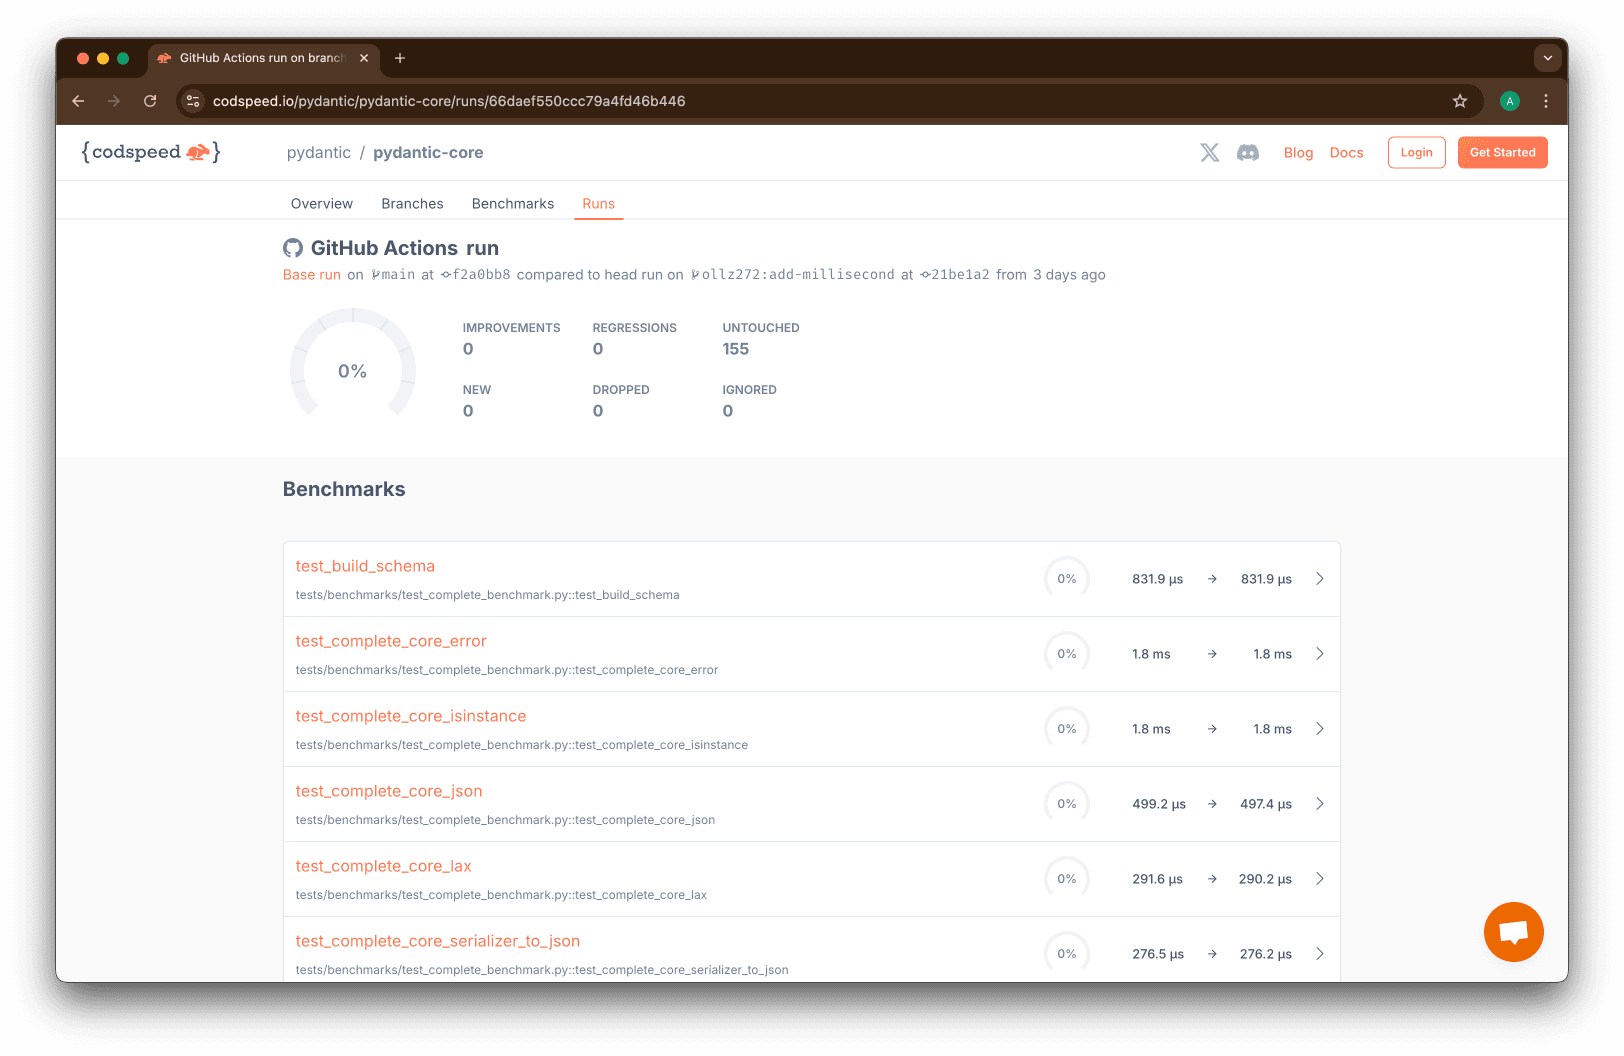Image resolution: width=1624 pixels, height=1056 pixels.
Task: Switch to the Branches tab
Action: tap(412, 204)
